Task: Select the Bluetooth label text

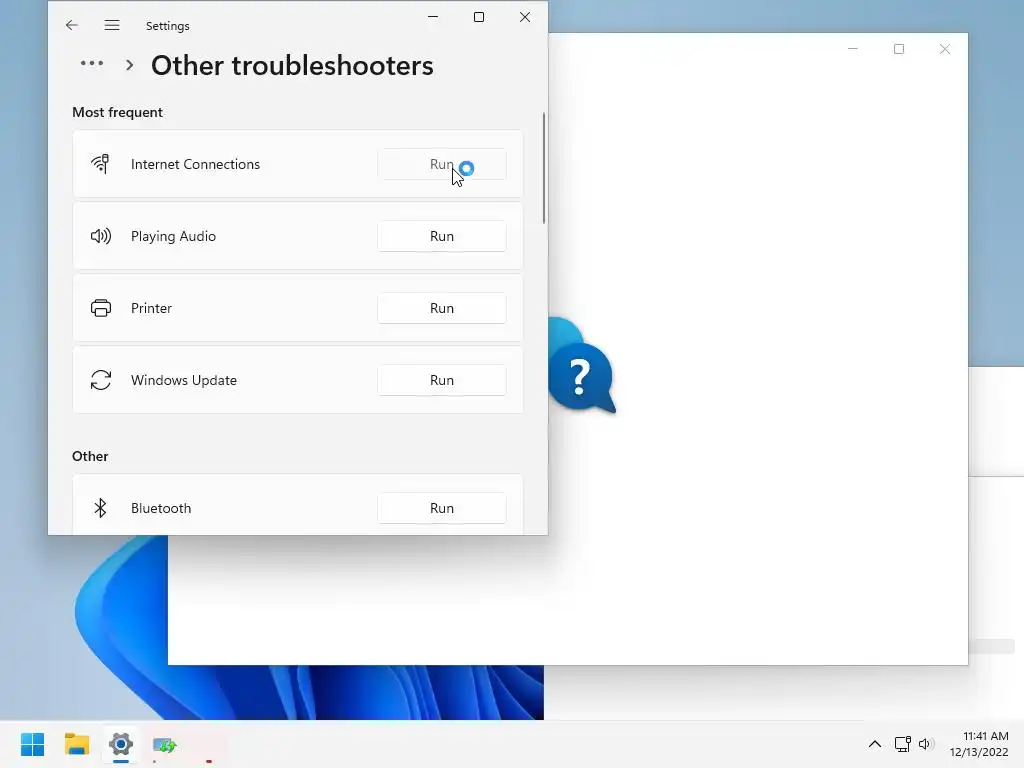Action: (x=161, y=507)
